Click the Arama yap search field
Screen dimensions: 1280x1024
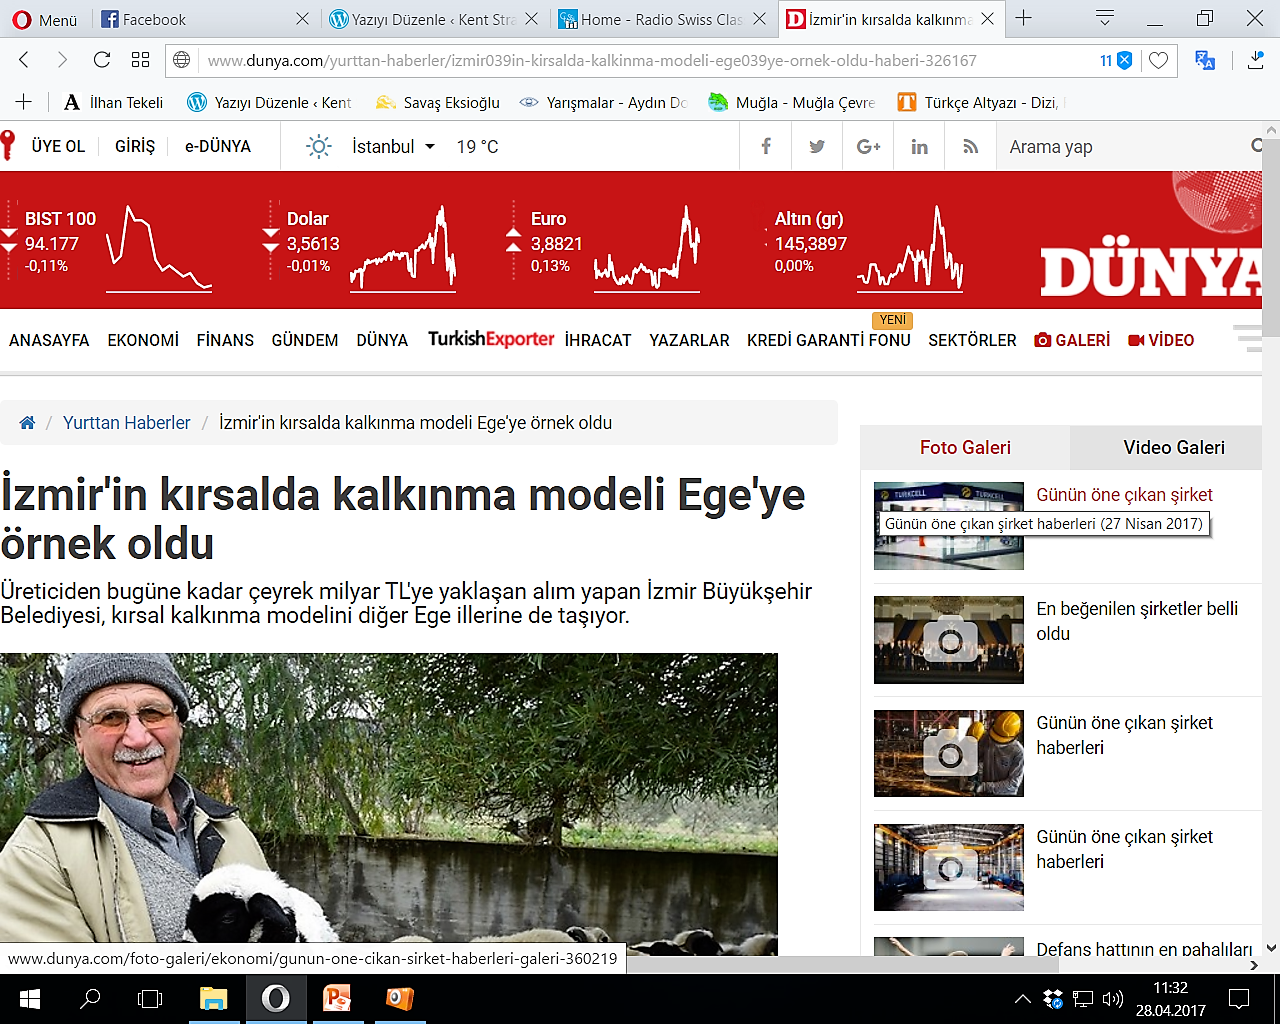click(x=1120, y=147)
